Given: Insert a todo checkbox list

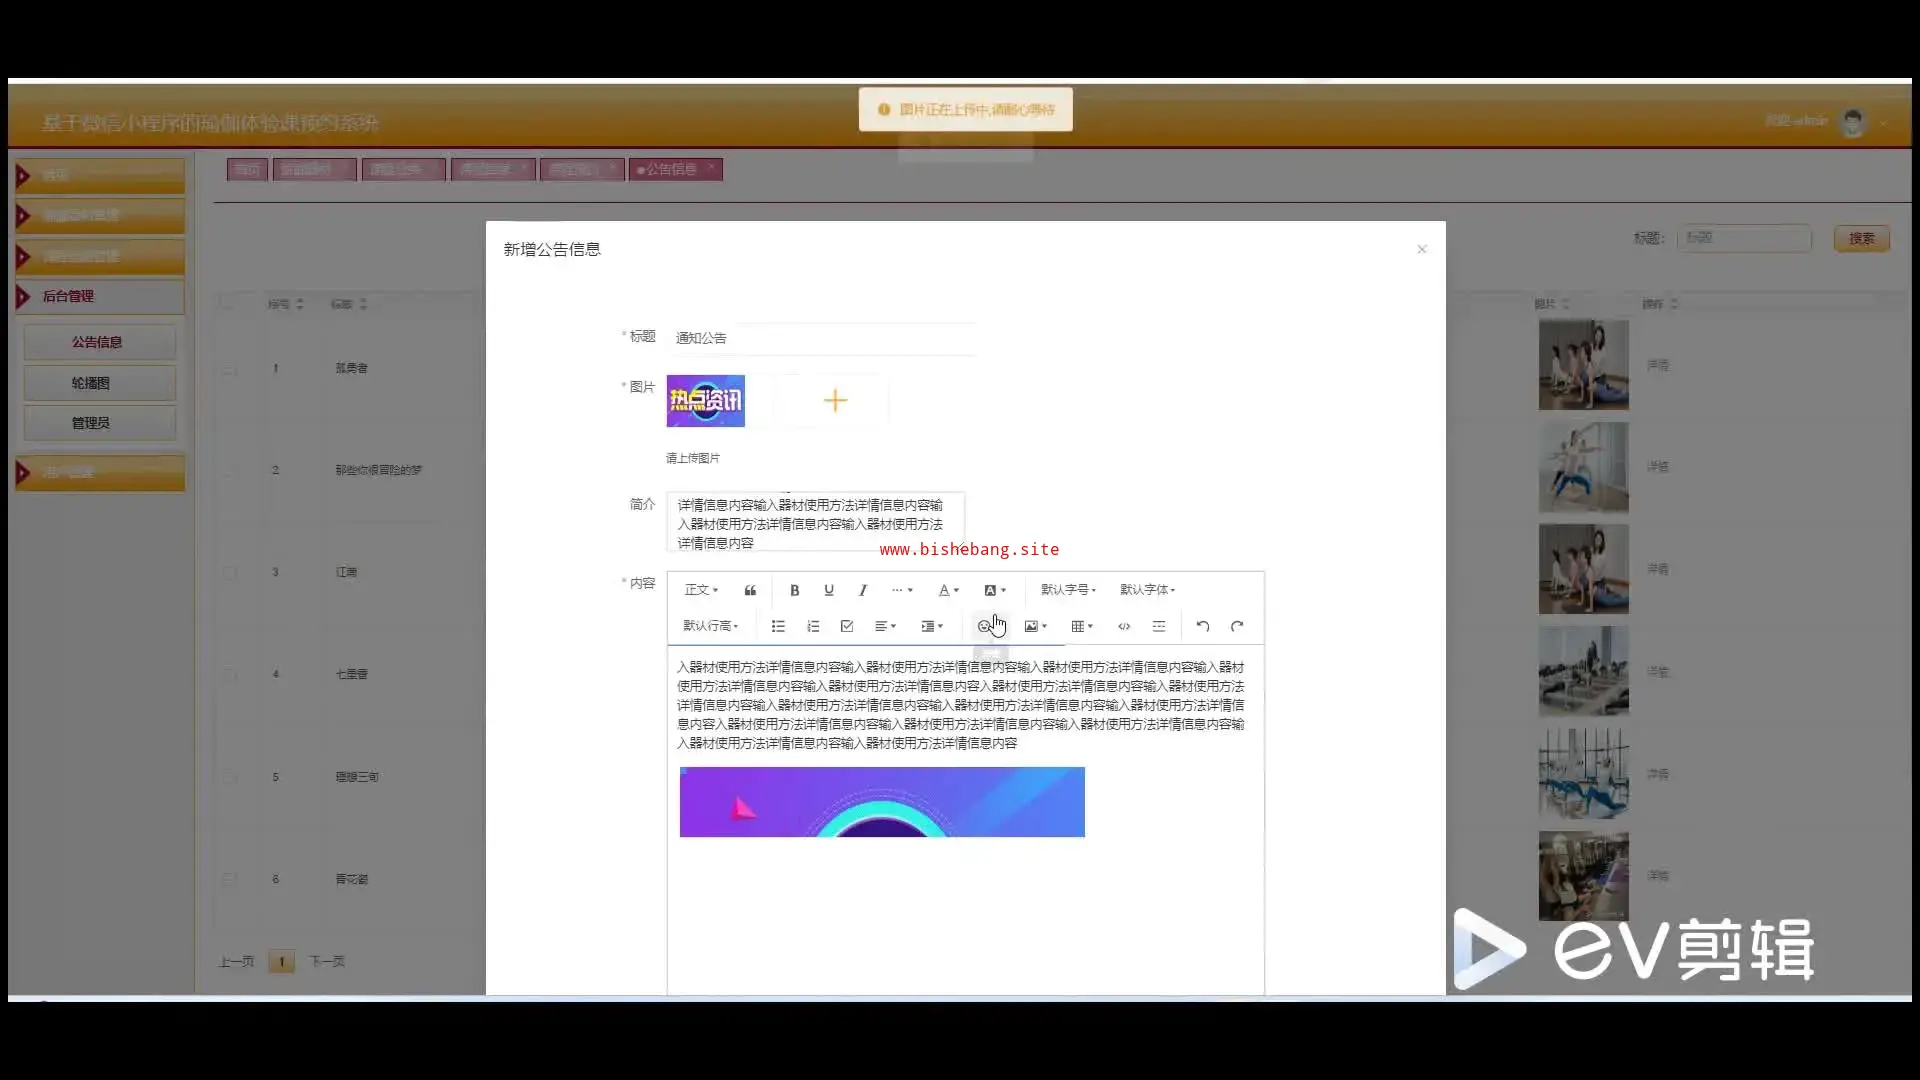Looking at the screenshot, I should click(847, 626).
